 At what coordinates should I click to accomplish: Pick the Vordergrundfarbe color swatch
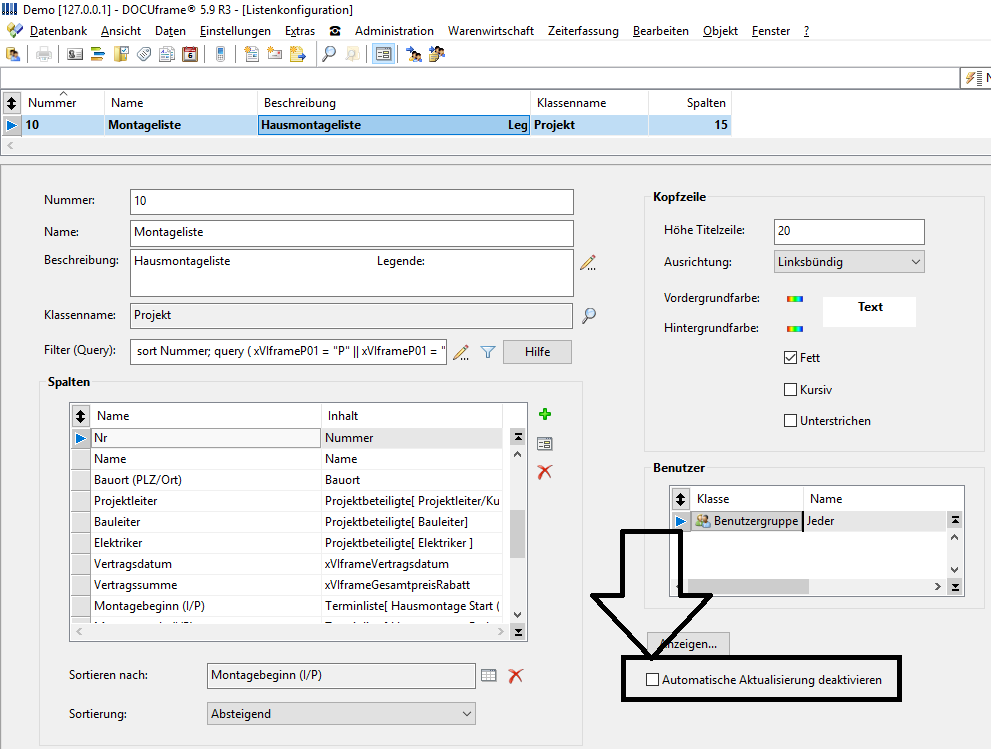(x=794, y=299)
